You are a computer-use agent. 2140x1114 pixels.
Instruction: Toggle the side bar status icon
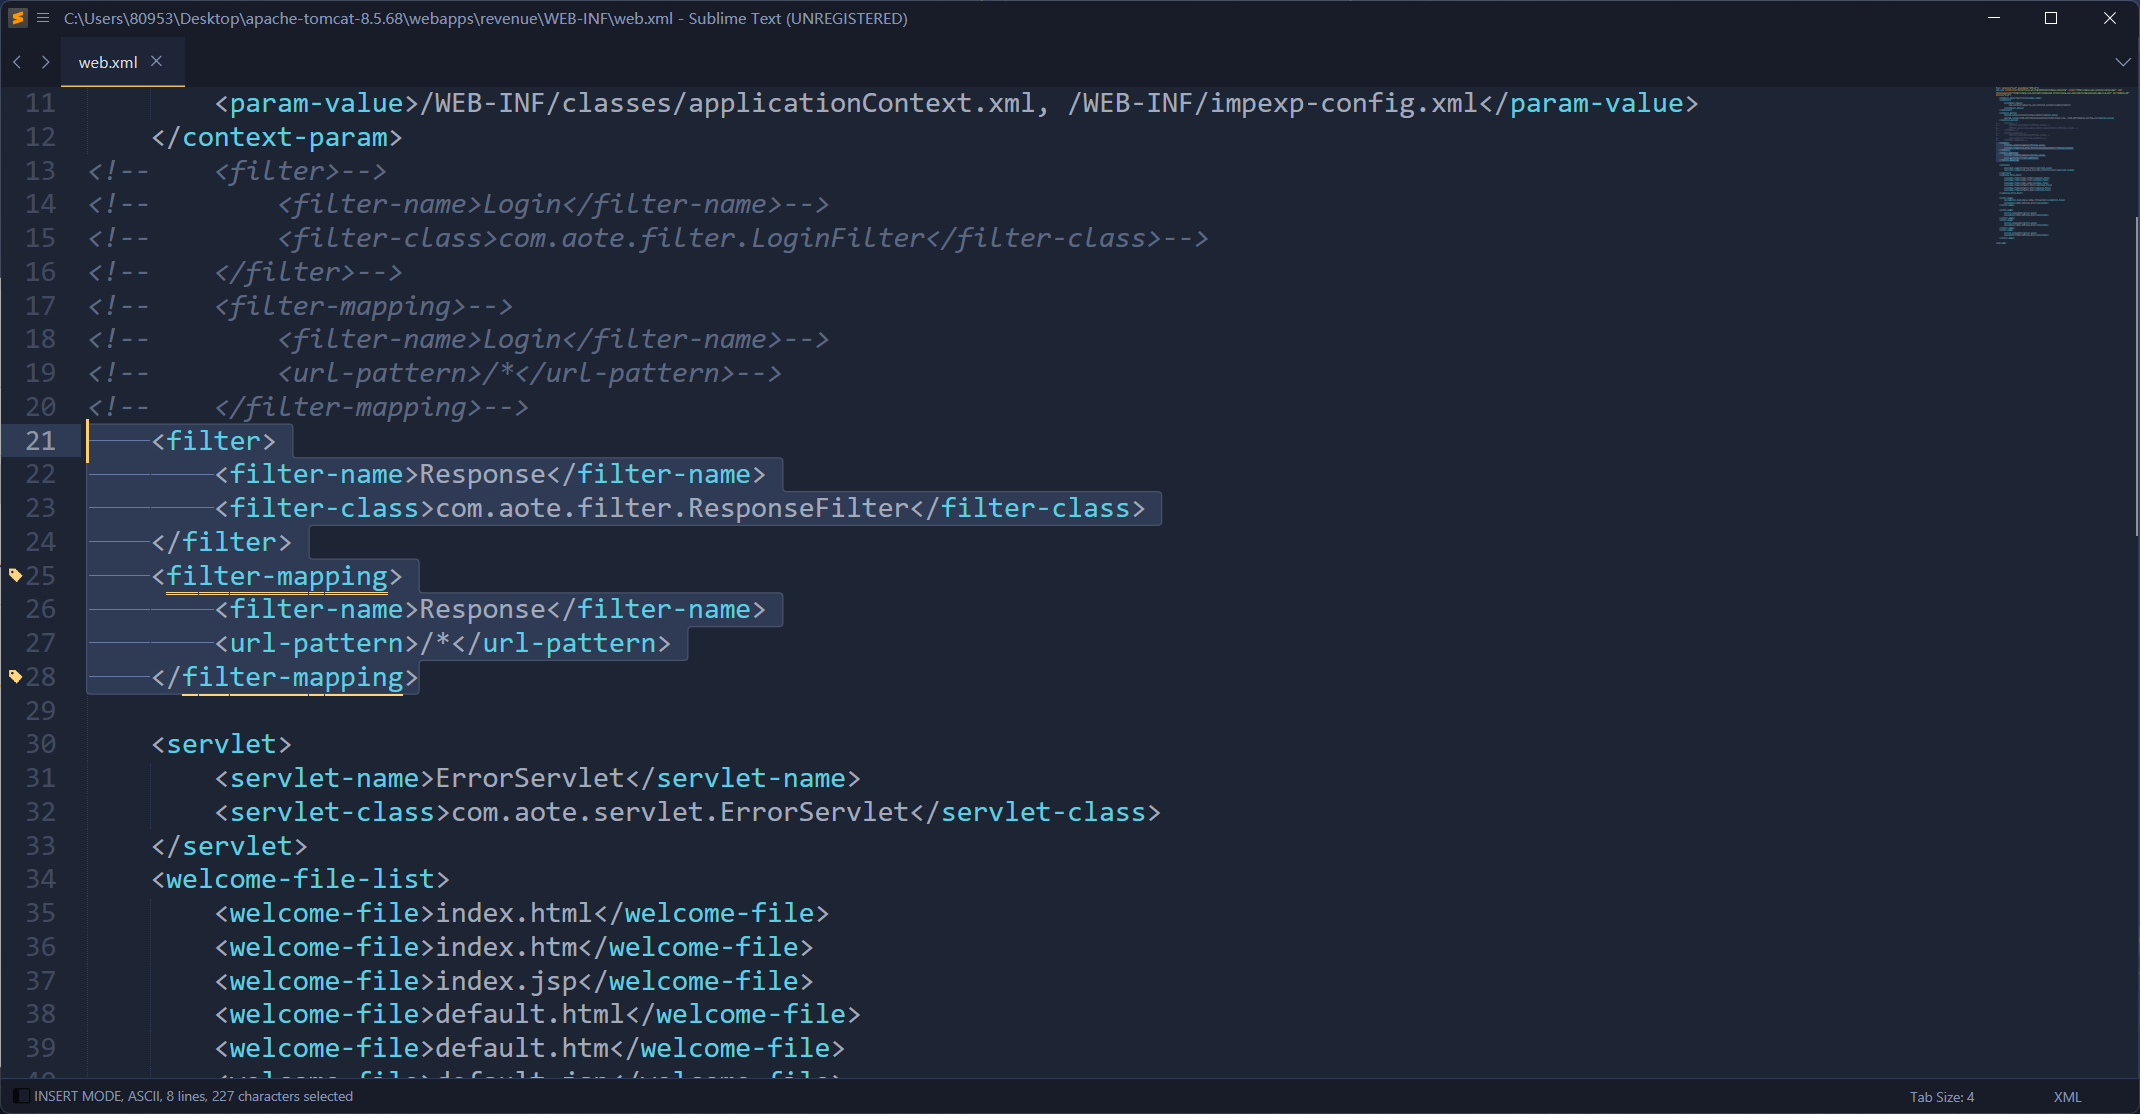pyautogui.click(x=20, y=1096)
